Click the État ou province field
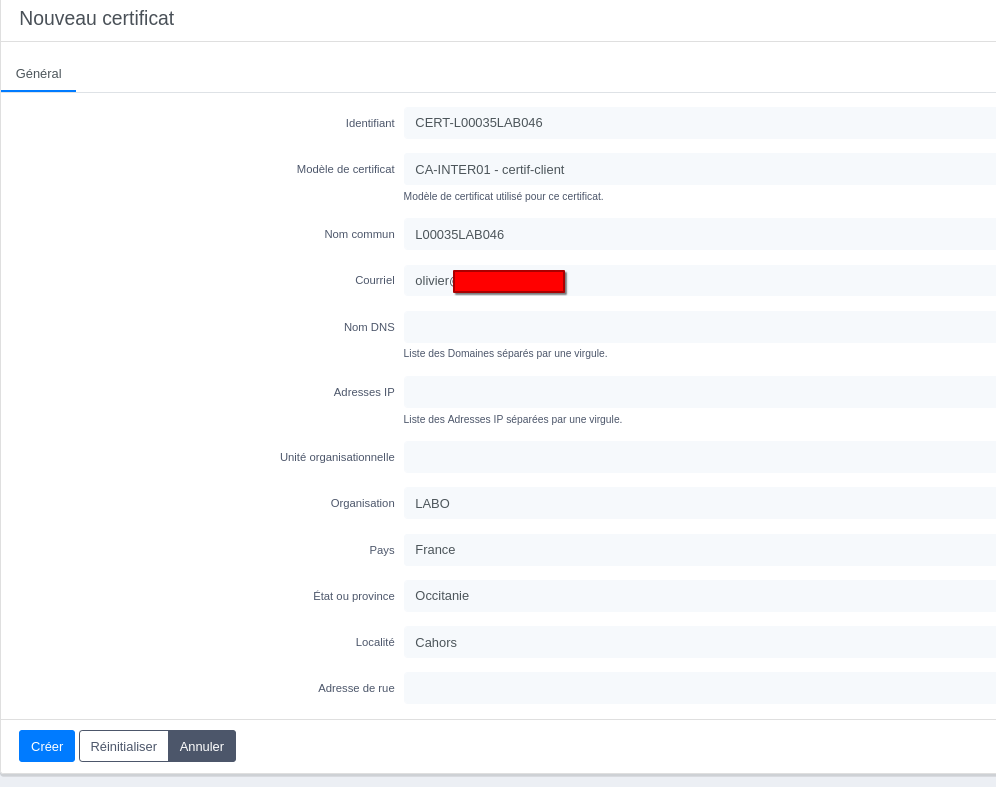 pos(699,596)
